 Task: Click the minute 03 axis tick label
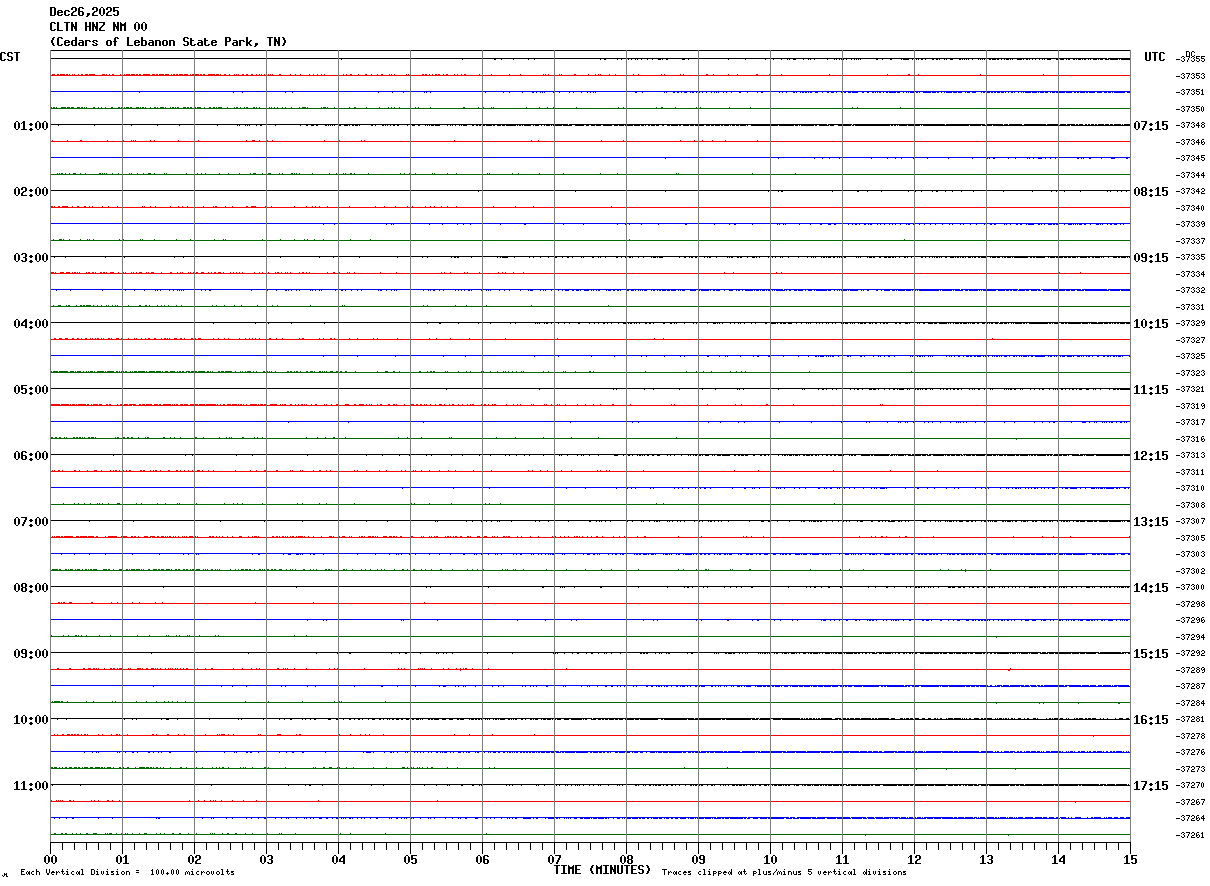[267, 859]
